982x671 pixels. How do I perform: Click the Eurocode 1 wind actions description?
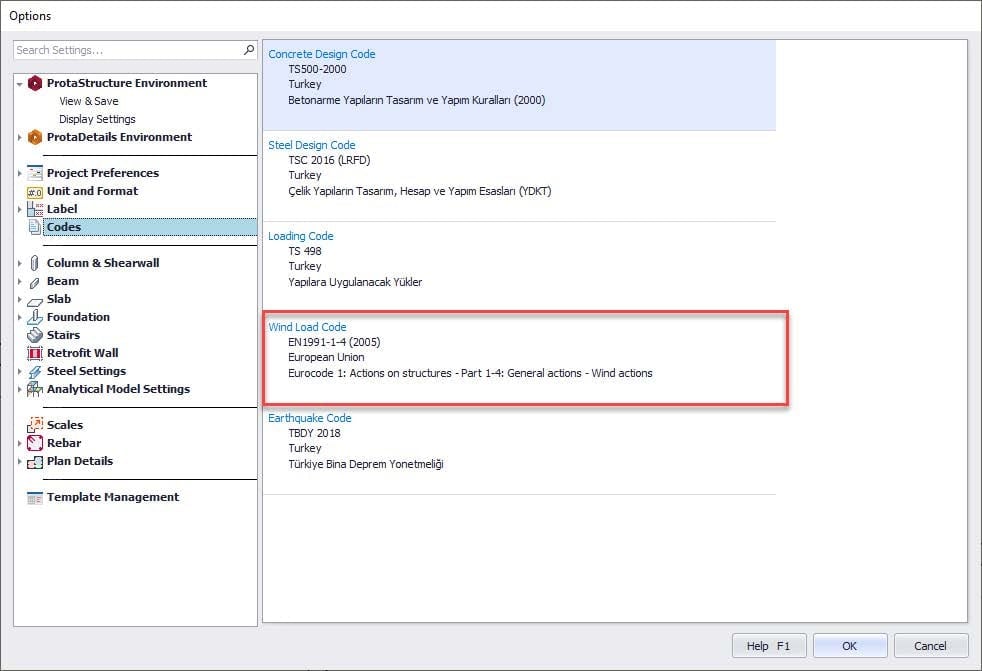470,373
